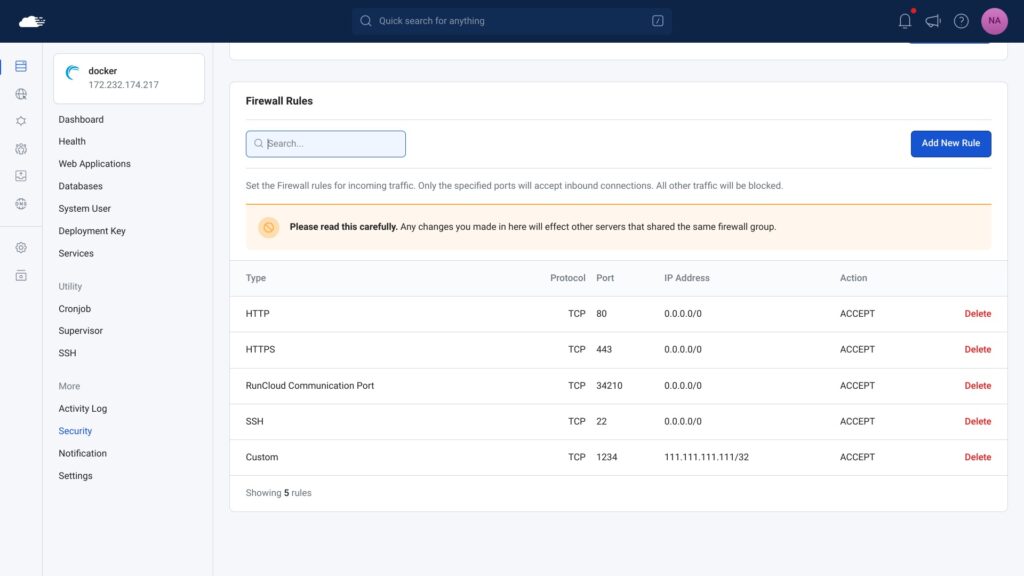
Task: Click the RunCloud cloud logo
Action: pos(32,21)
